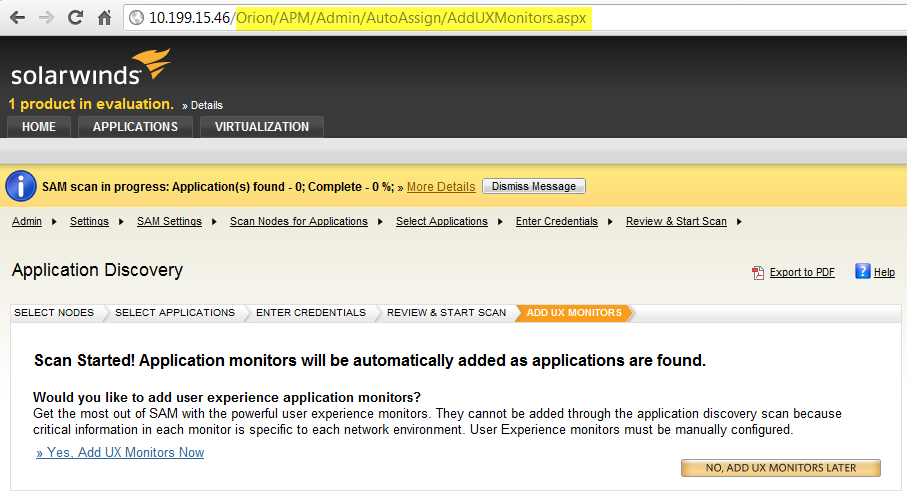Select the SELECT NODES wizard step

(x=54, y=312)
